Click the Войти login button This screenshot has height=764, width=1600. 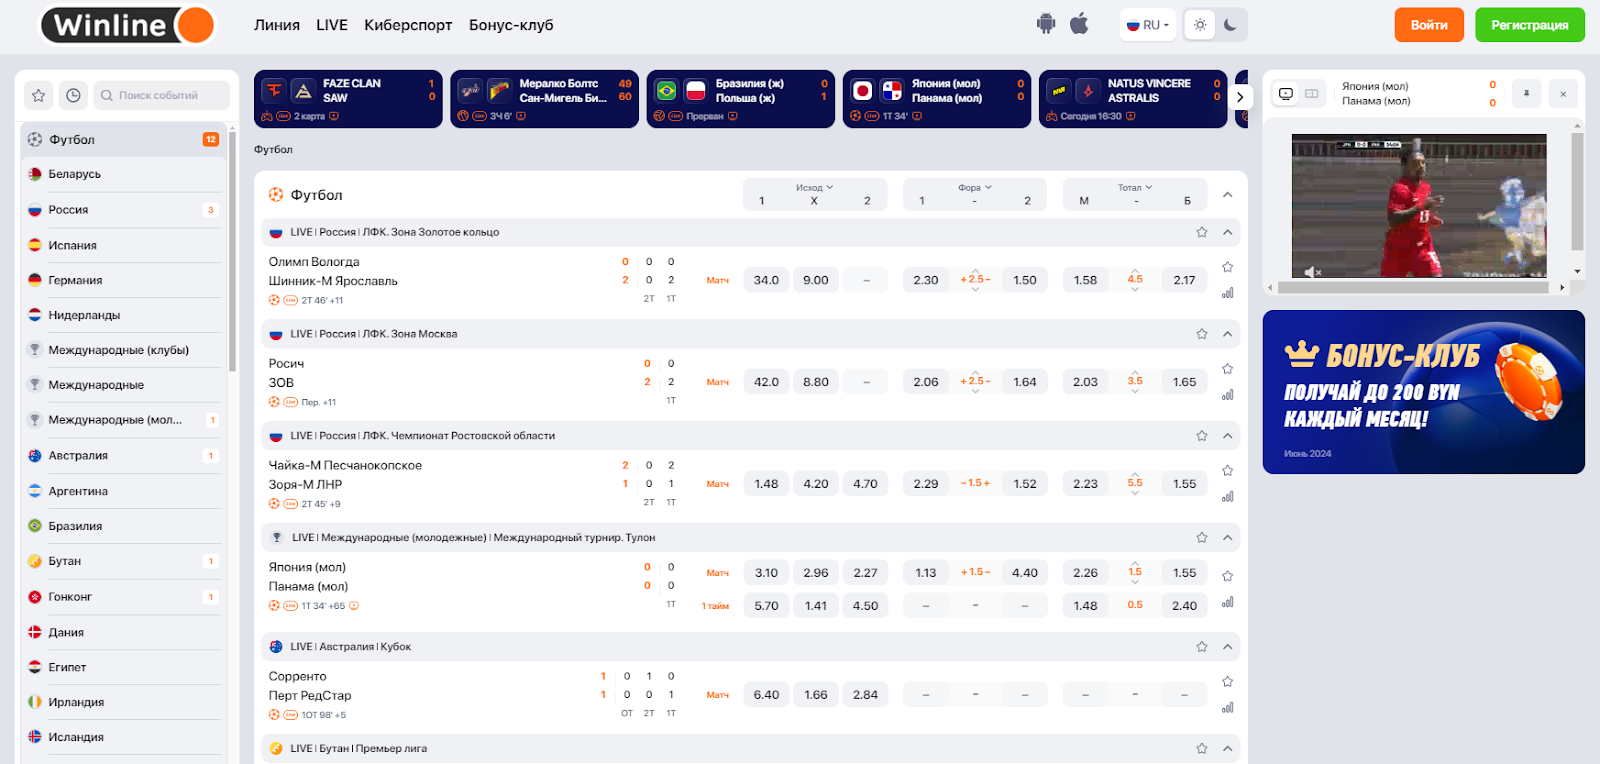click(1429, 25)
